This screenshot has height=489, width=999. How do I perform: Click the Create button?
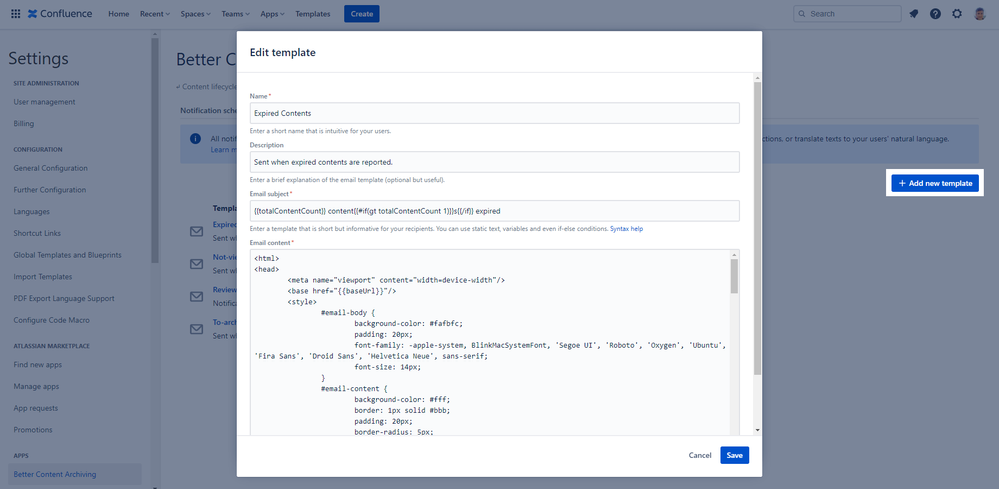362,14
